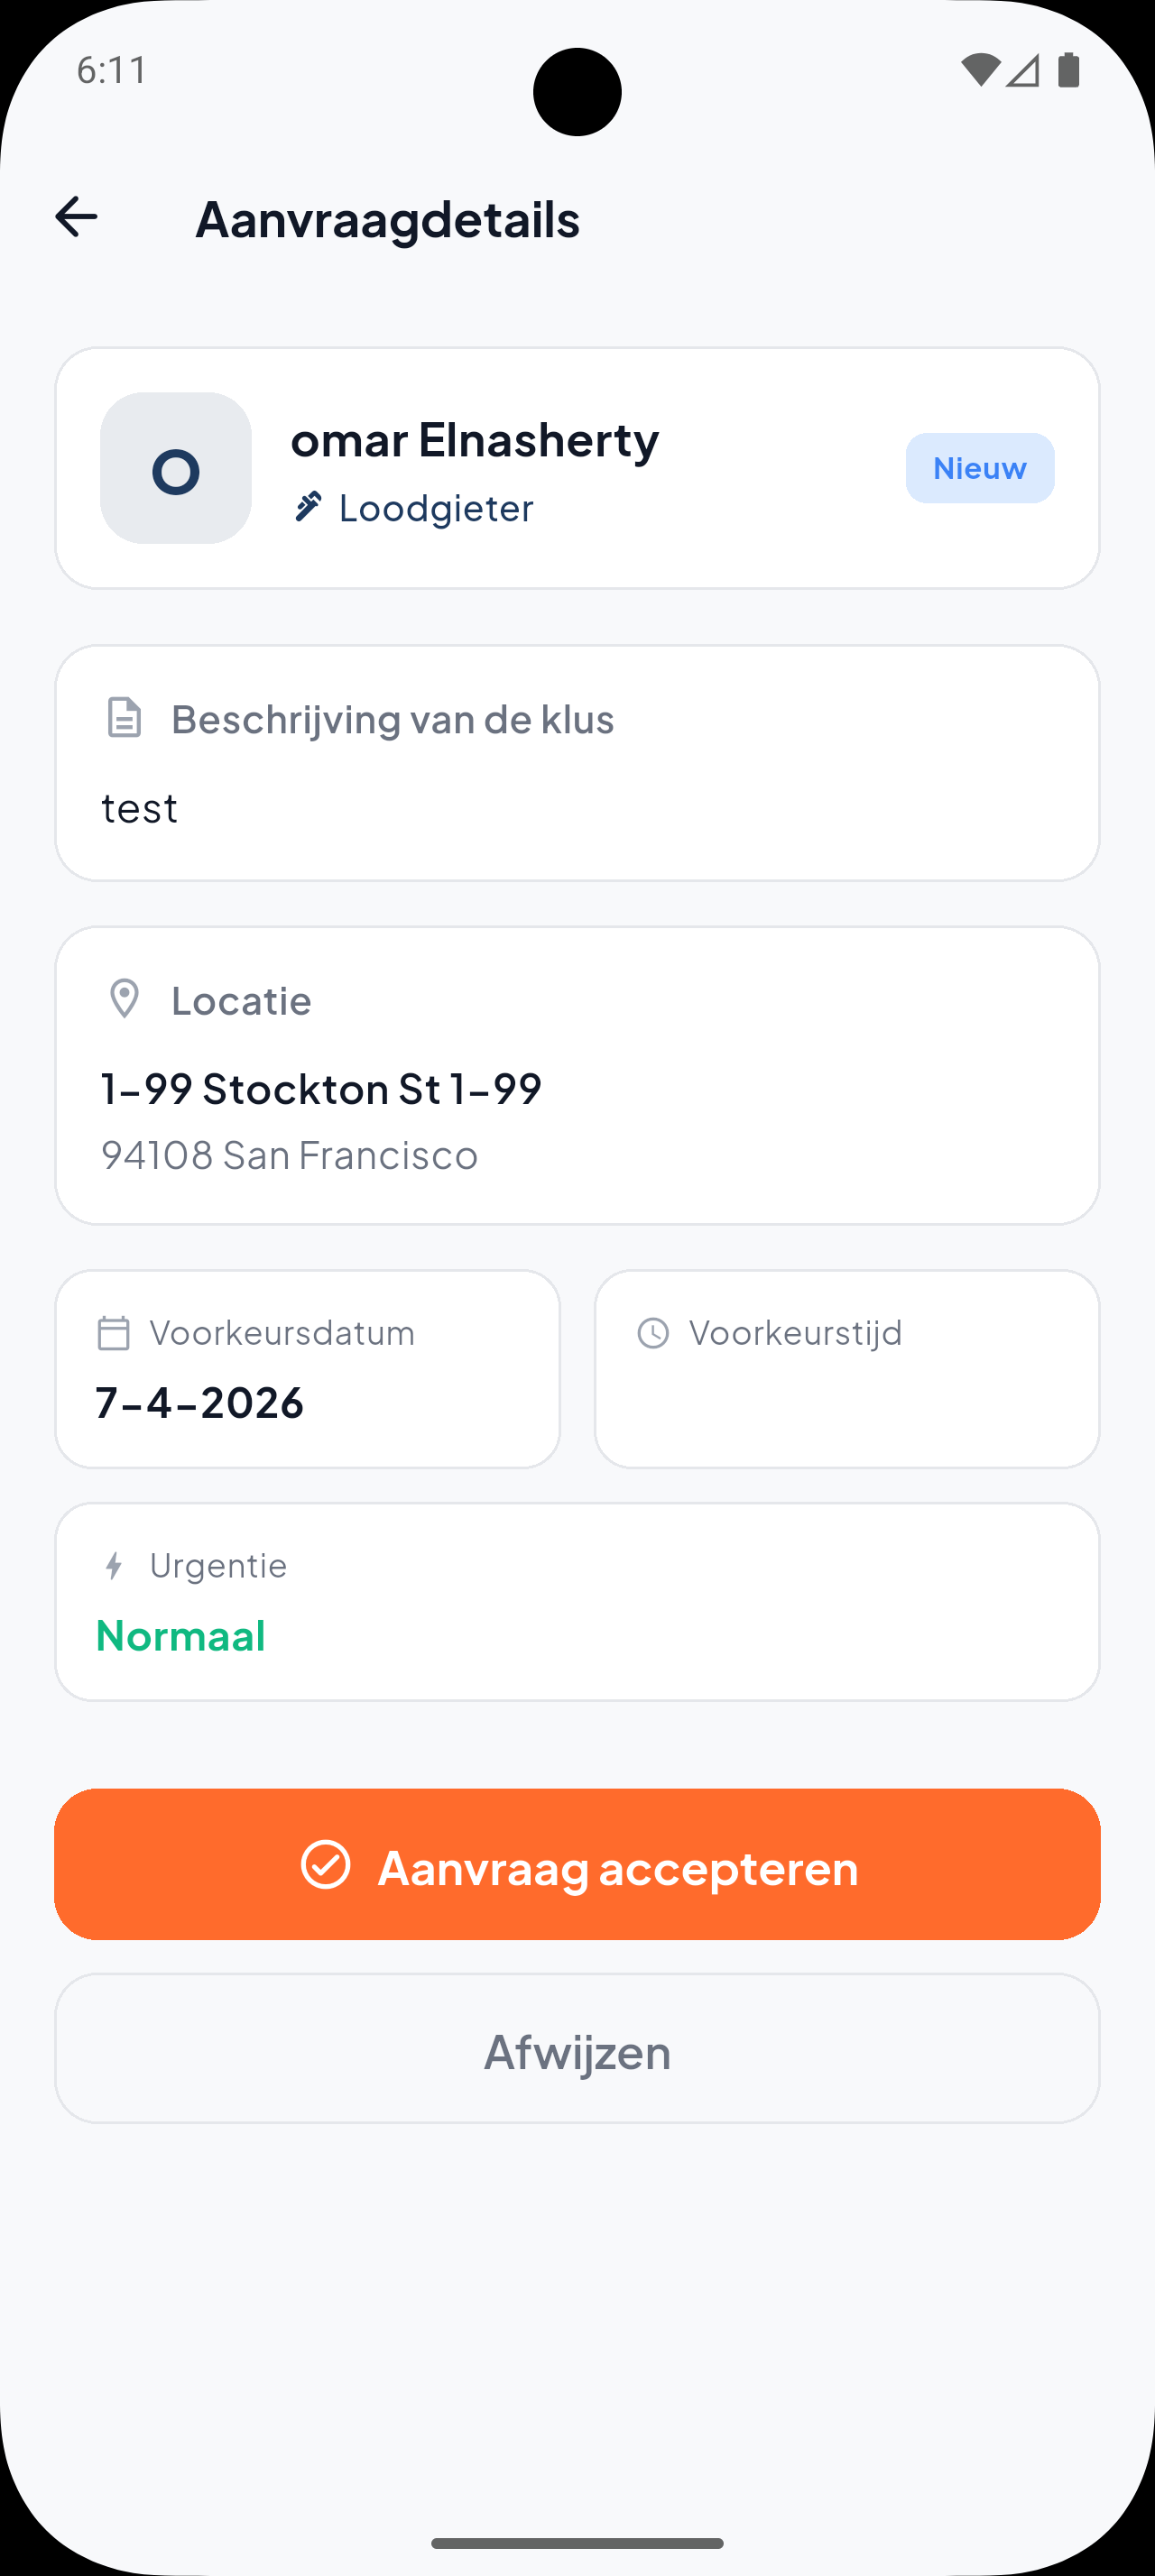Image resolution: width=1155 pixels, height=2576 pixels.
Task: Tap the Wi-Fi signal icon
Action: (980, 70)
